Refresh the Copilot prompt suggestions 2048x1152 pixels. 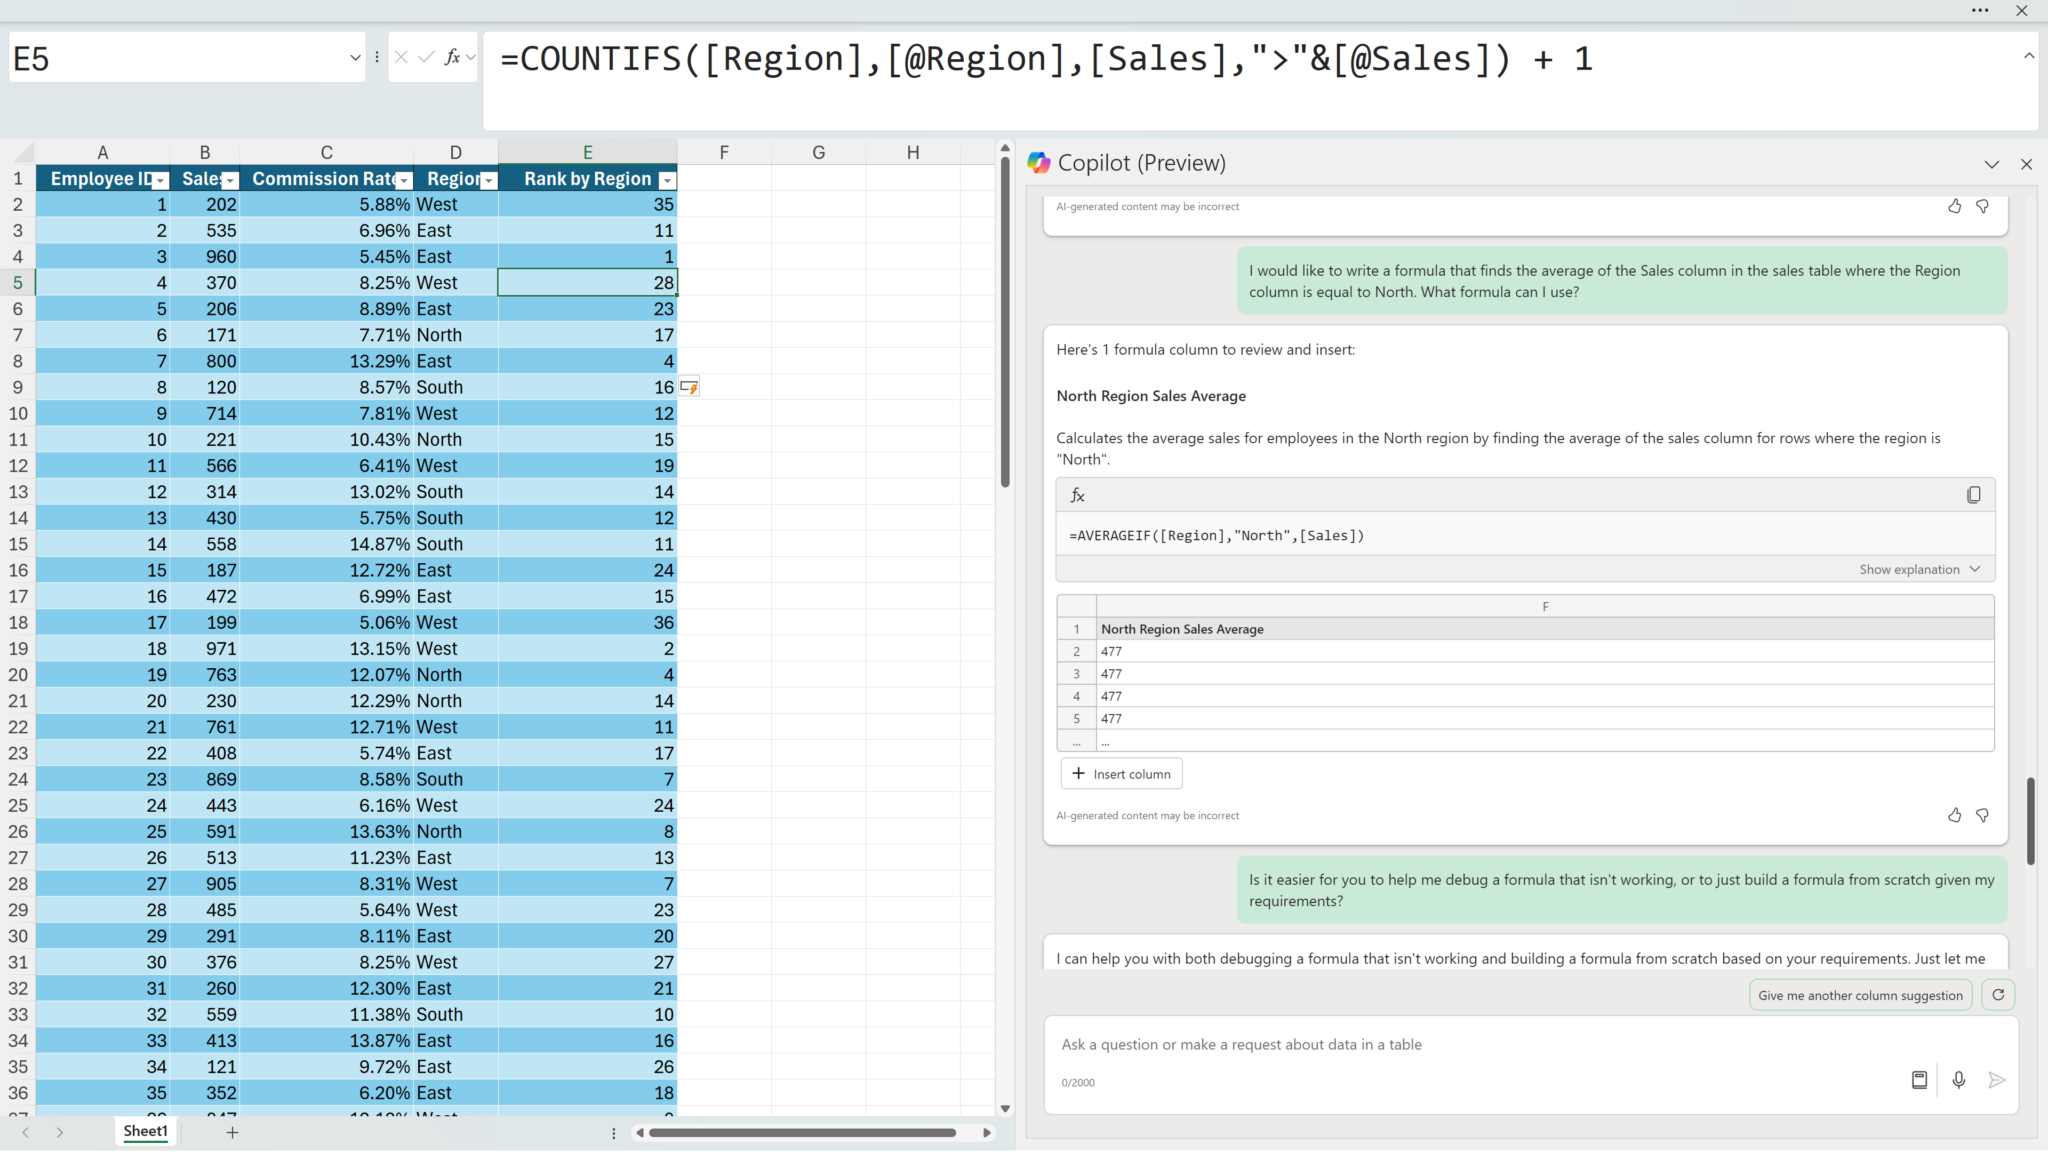coord(1997,995)
